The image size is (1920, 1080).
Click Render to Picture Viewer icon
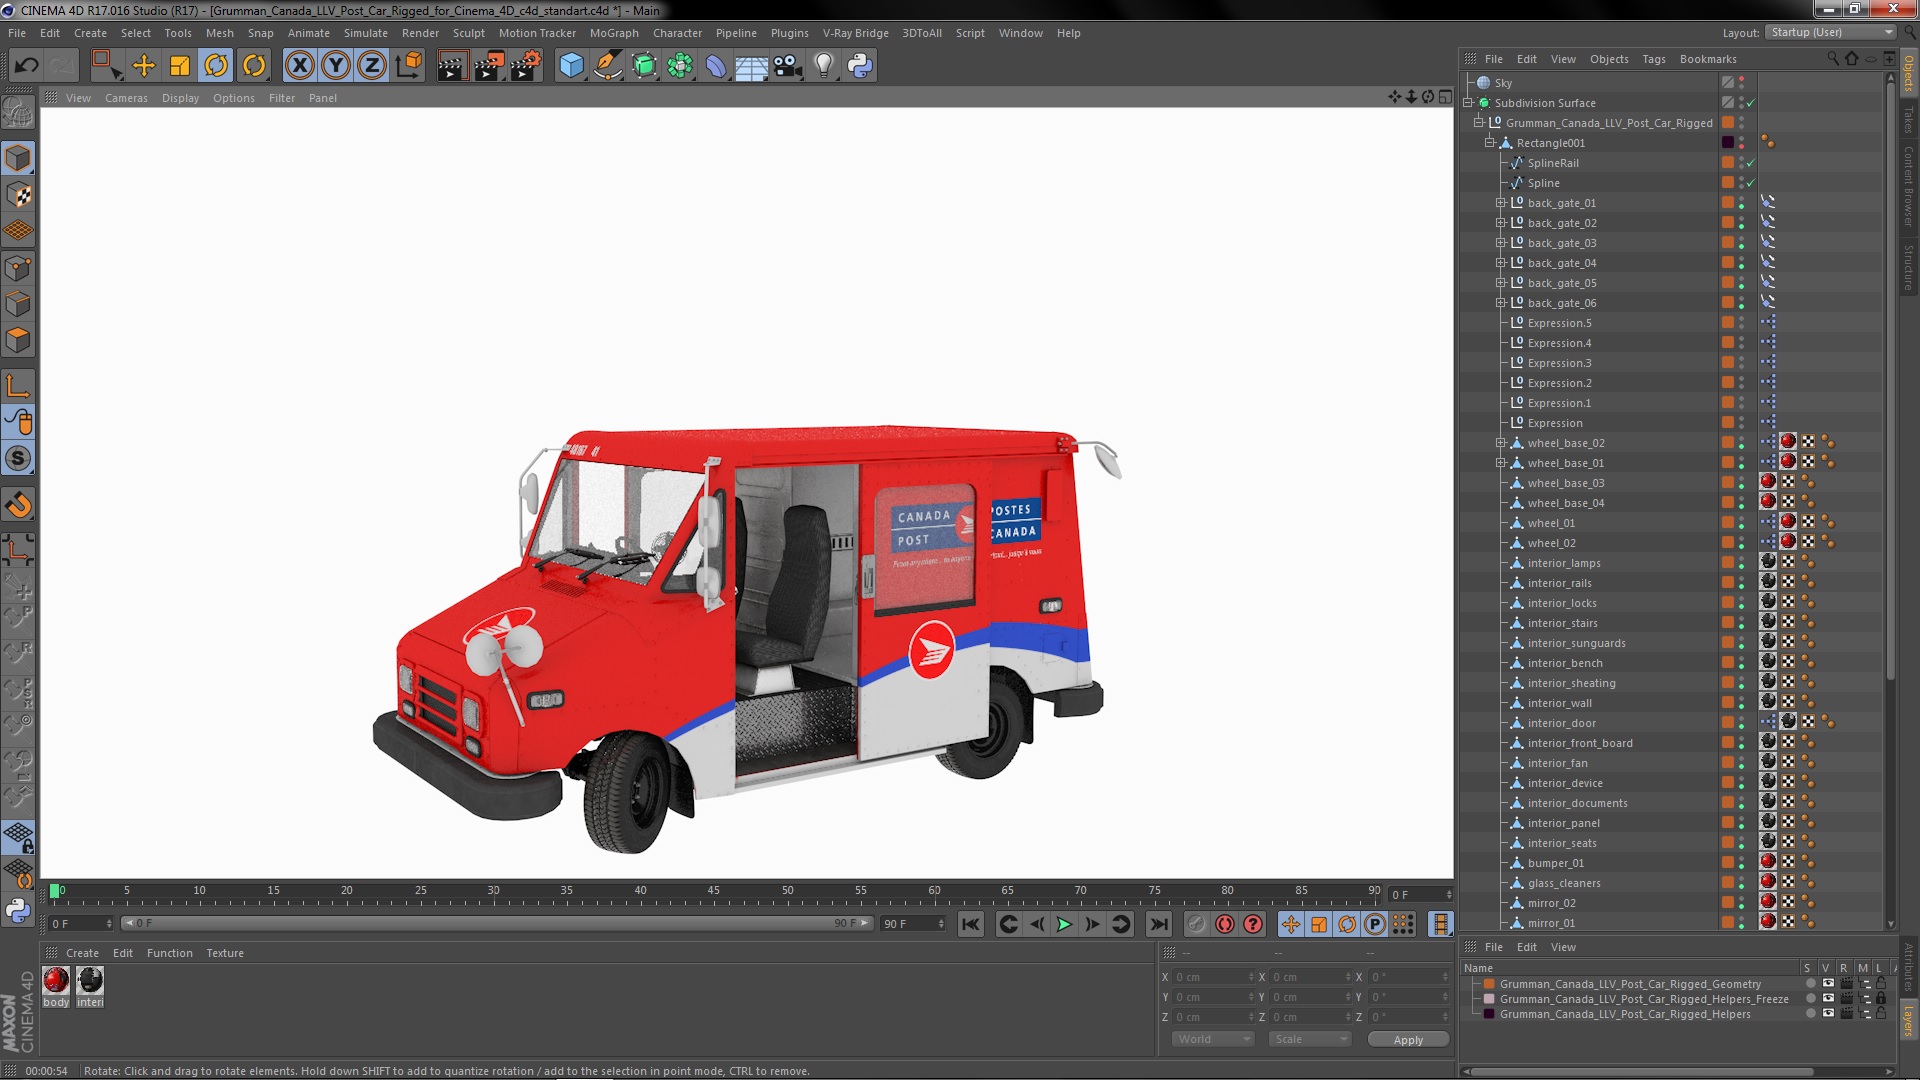tap(488, 66)
